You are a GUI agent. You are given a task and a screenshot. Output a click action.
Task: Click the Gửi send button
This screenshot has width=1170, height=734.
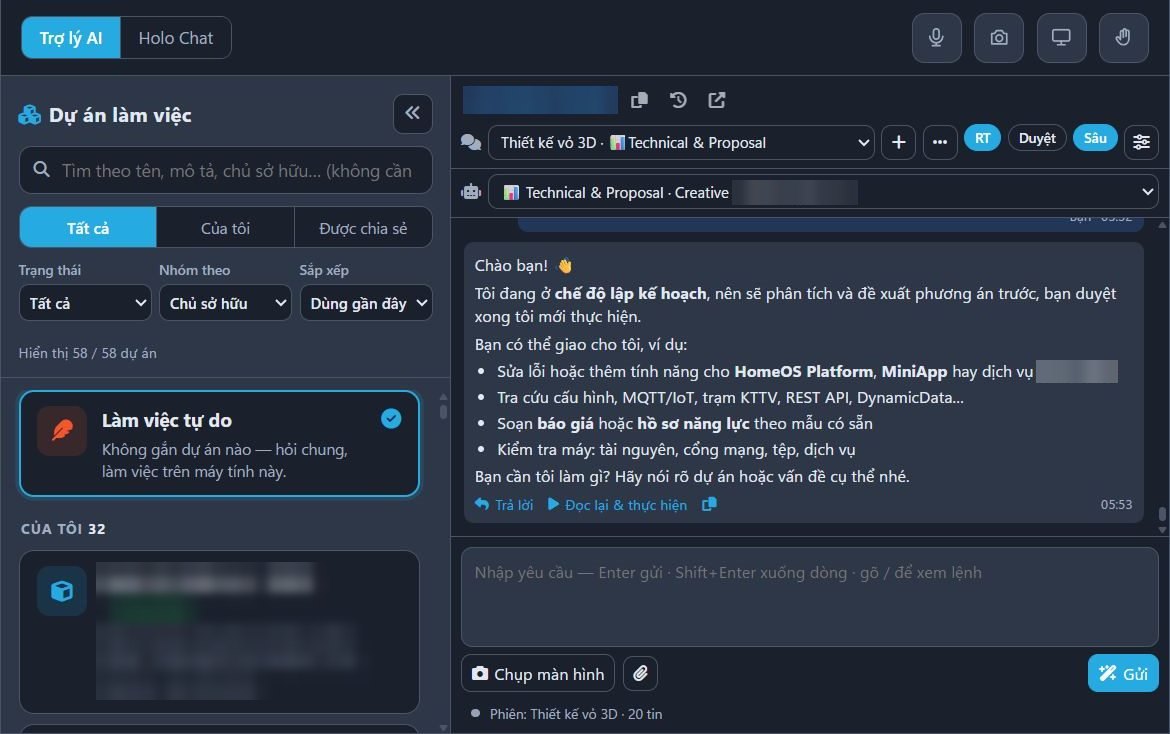click(1123, 673)
